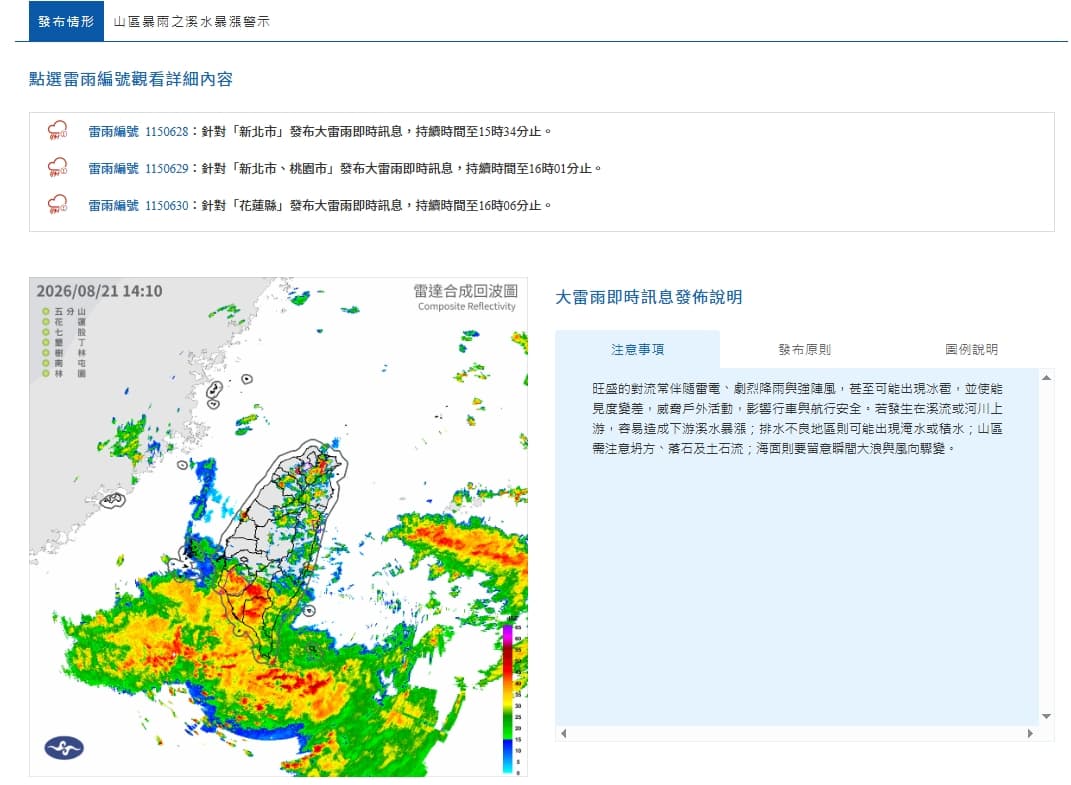1071x785 pixels.
Task: Click the storm icon beside 雷雨編號 1150630
Action: point(57,204)
